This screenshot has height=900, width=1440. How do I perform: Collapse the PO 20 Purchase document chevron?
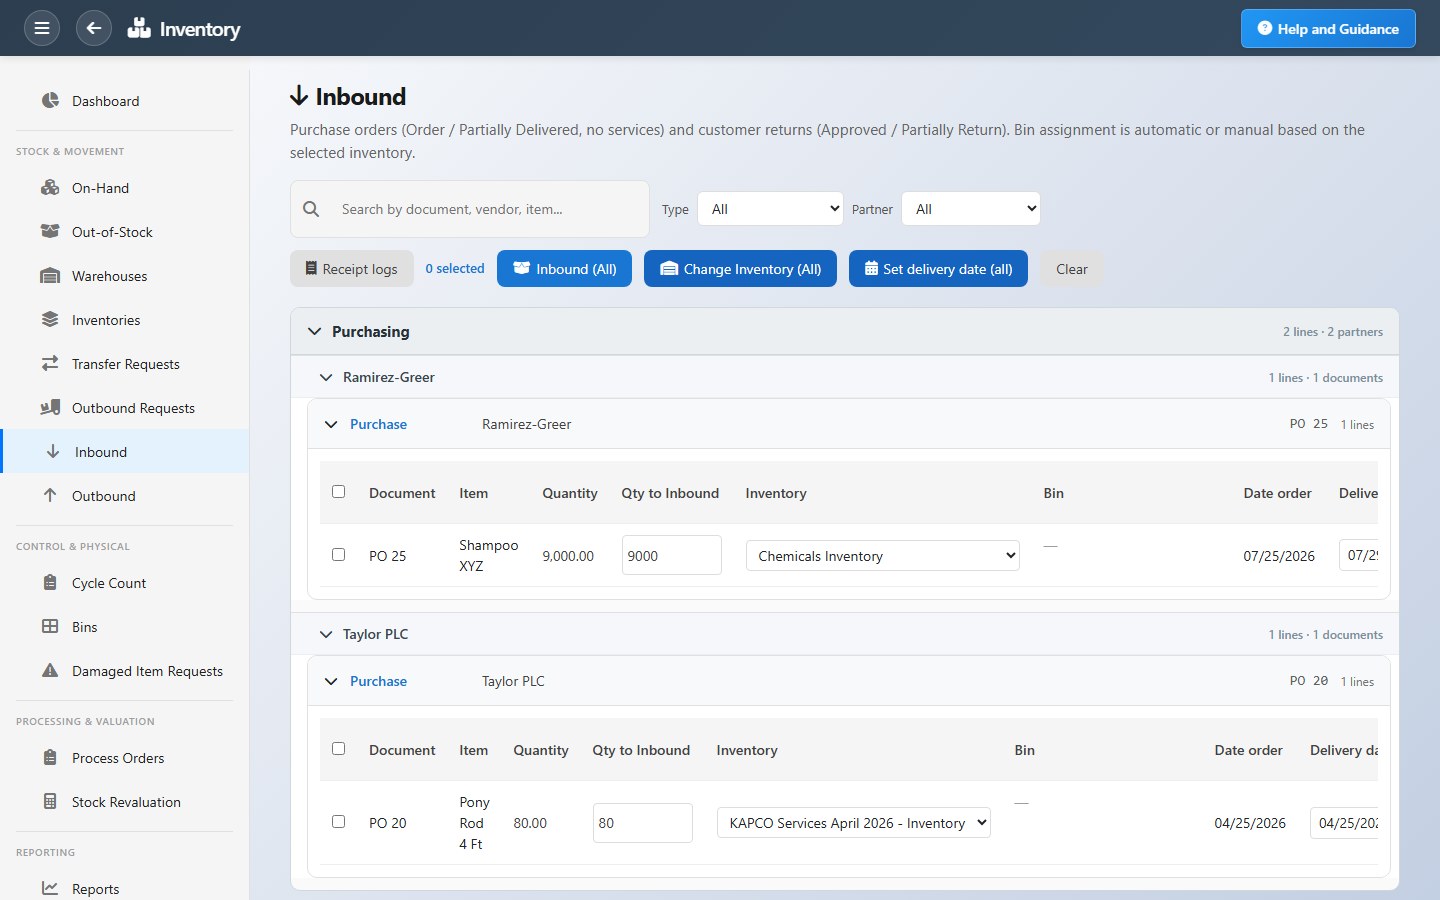(331, 681)
